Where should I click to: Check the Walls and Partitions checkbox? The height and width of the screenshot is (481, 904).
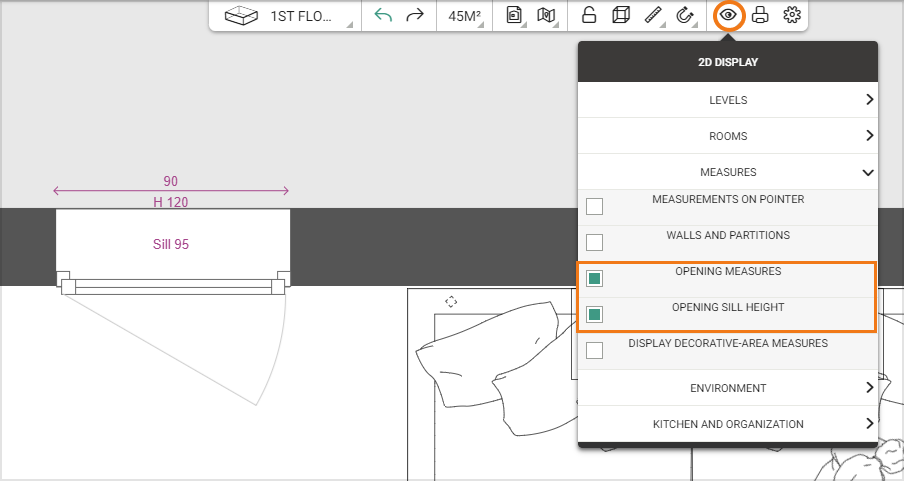(x=595, y=243)
